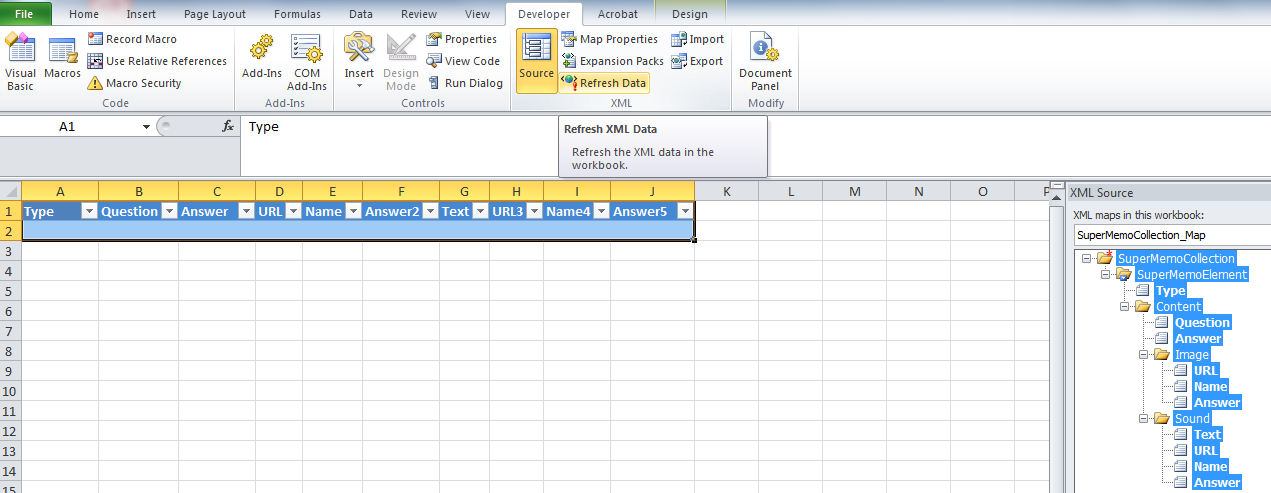Open the Answer2 column filter dropdown

click(x=430, y=211)
